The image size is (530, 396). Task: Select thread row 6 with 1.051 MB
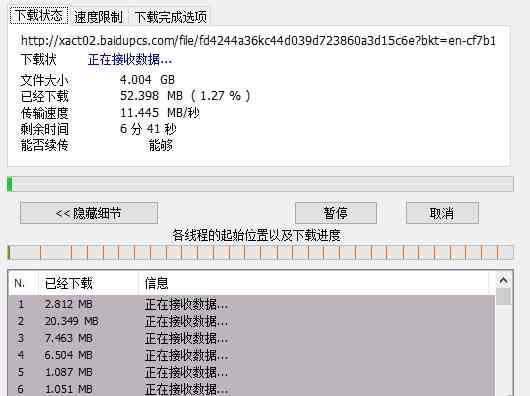(x=251, y=389)
